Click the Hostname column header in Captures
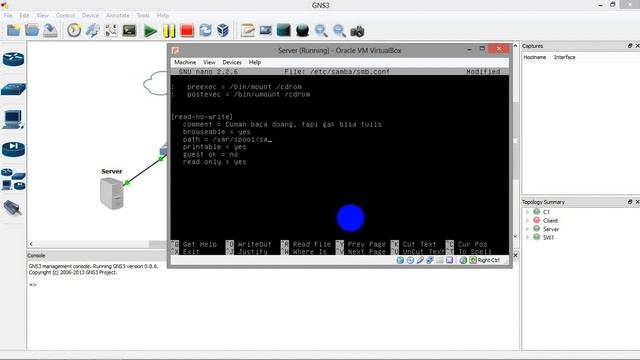 click(x=534, y=58)
